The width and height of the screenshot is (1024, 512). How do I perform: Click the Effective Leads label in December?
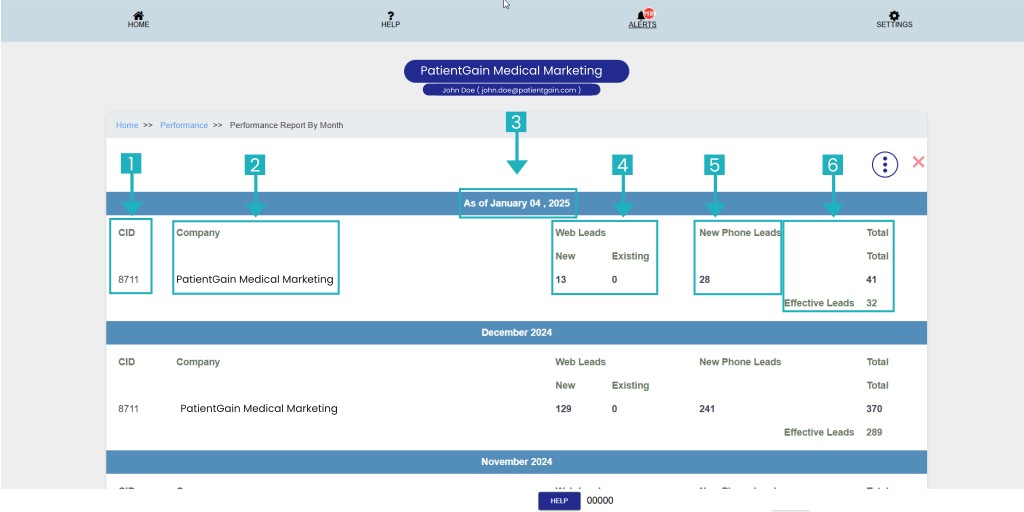pos(819,433)
